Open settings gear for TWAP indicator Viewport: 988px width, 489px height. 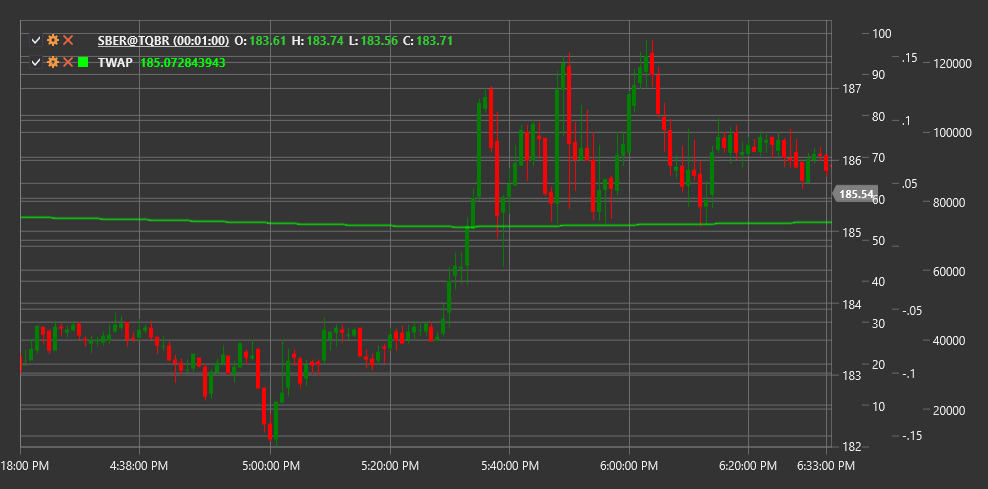[53, 62]
